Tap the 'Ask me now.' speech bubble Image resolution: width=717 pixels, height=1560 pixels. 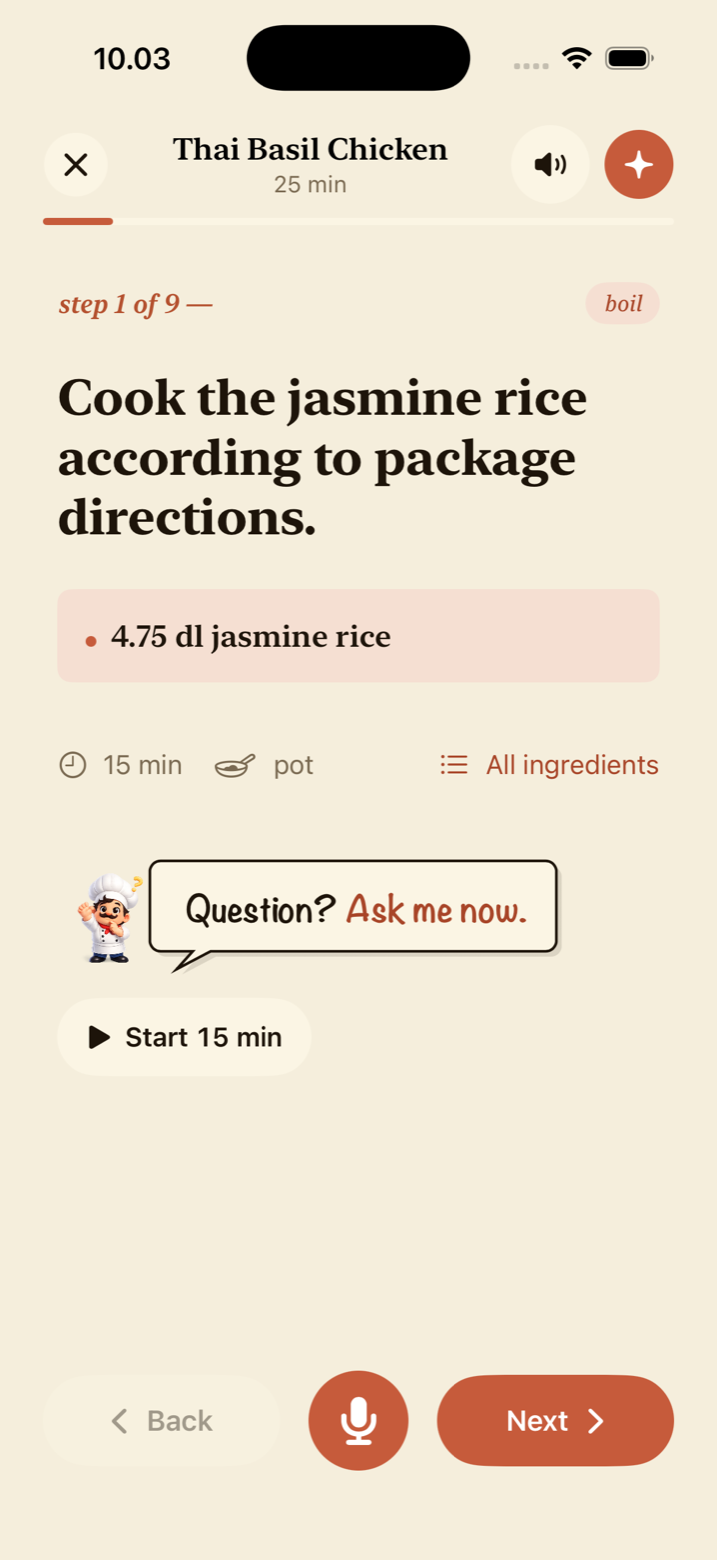click(x=353, y=910)
